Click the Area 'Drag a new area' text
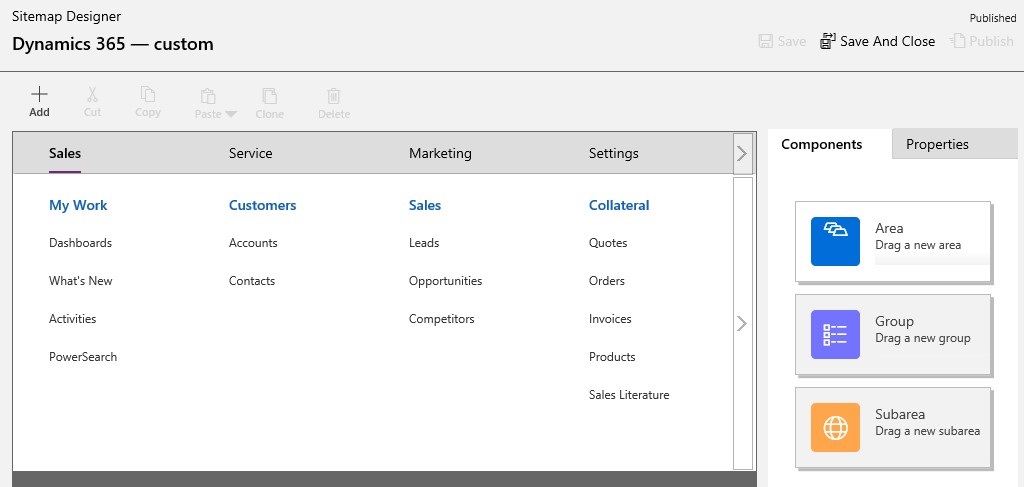 918,245
